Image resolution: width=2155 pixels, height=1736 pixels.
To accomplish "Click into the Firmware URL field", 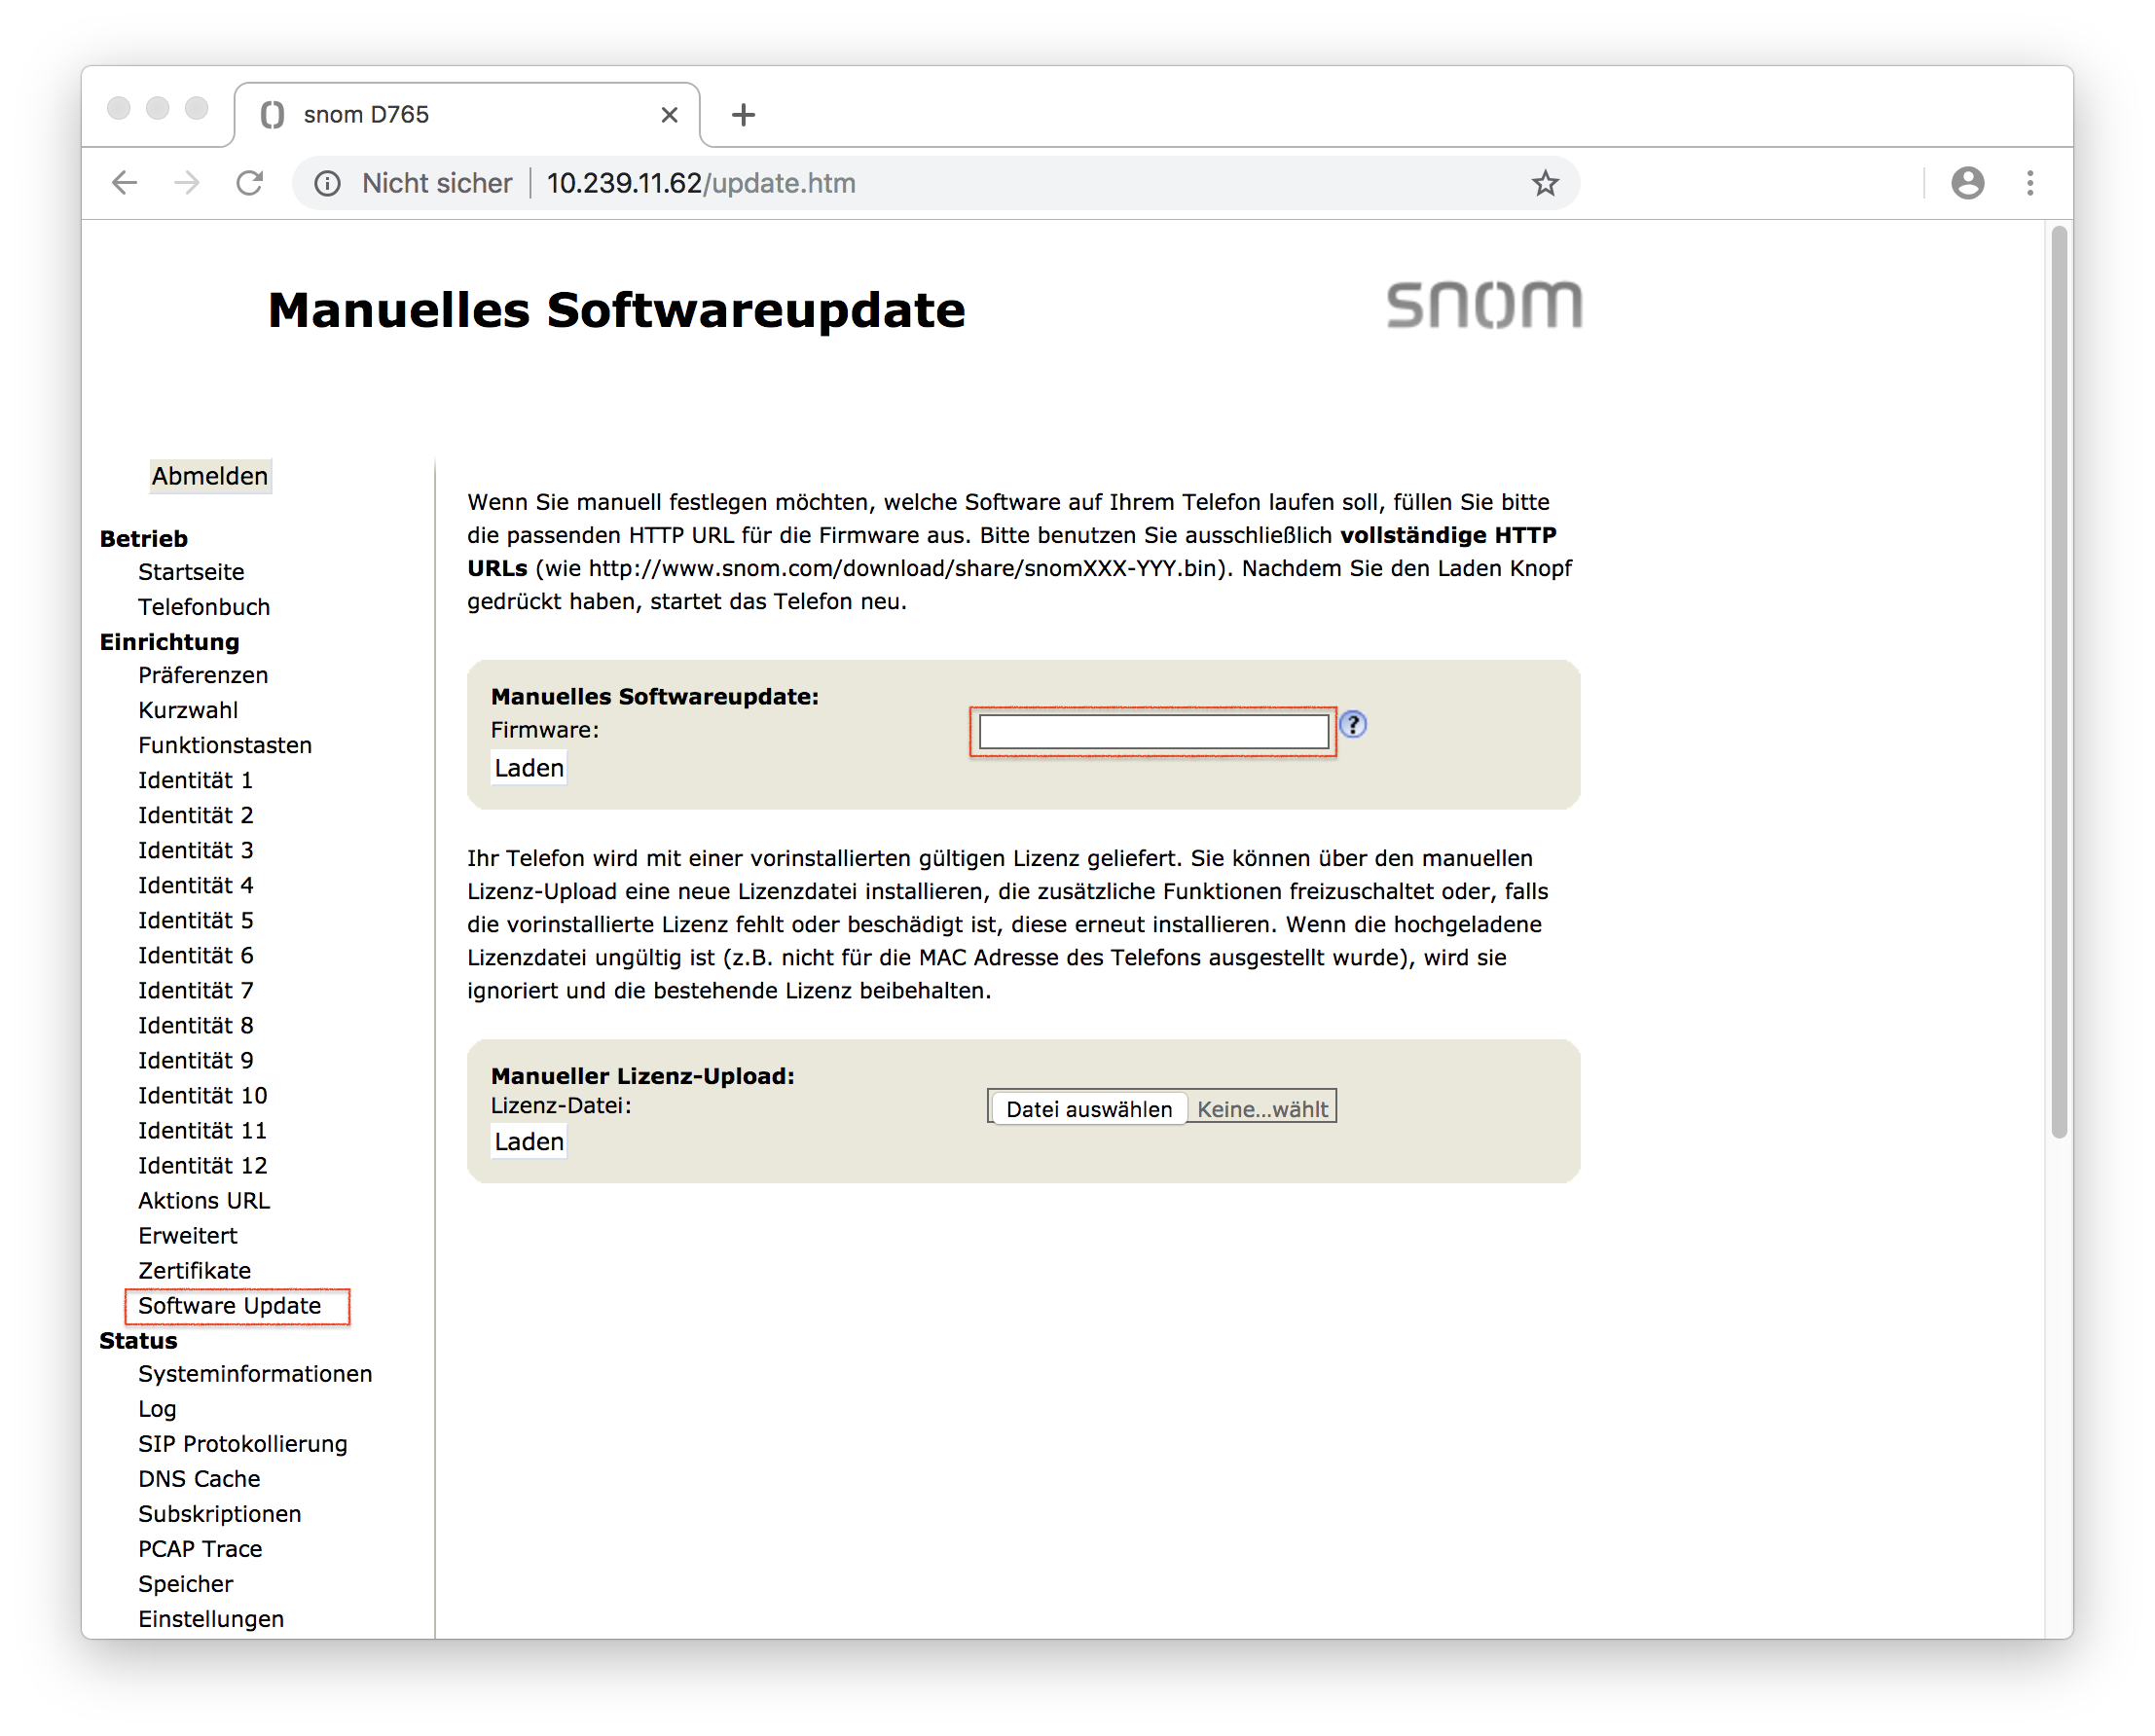I will (1153, 732).
